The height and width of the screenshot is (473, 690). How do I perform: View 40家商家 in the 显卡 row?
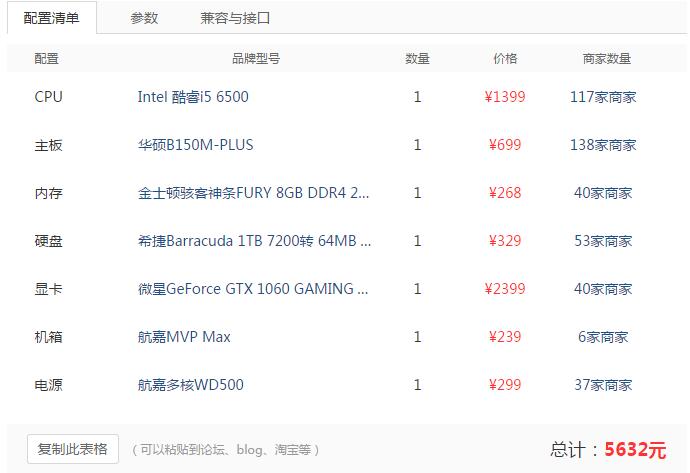pos(603,289)
